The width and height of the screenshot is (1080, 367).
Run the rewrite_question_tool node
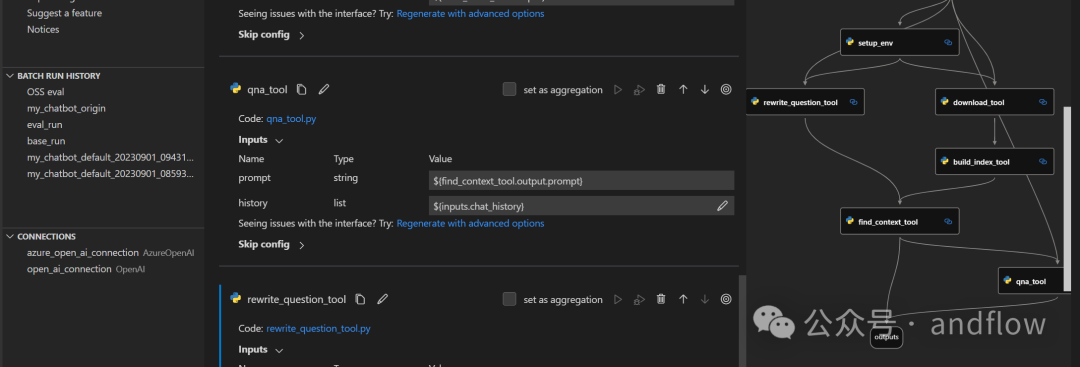[618, 300]
